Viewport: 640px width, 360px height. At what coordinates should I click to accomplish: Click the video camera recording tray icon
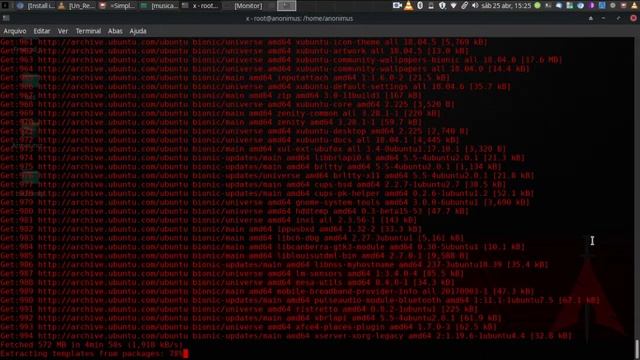397,5
